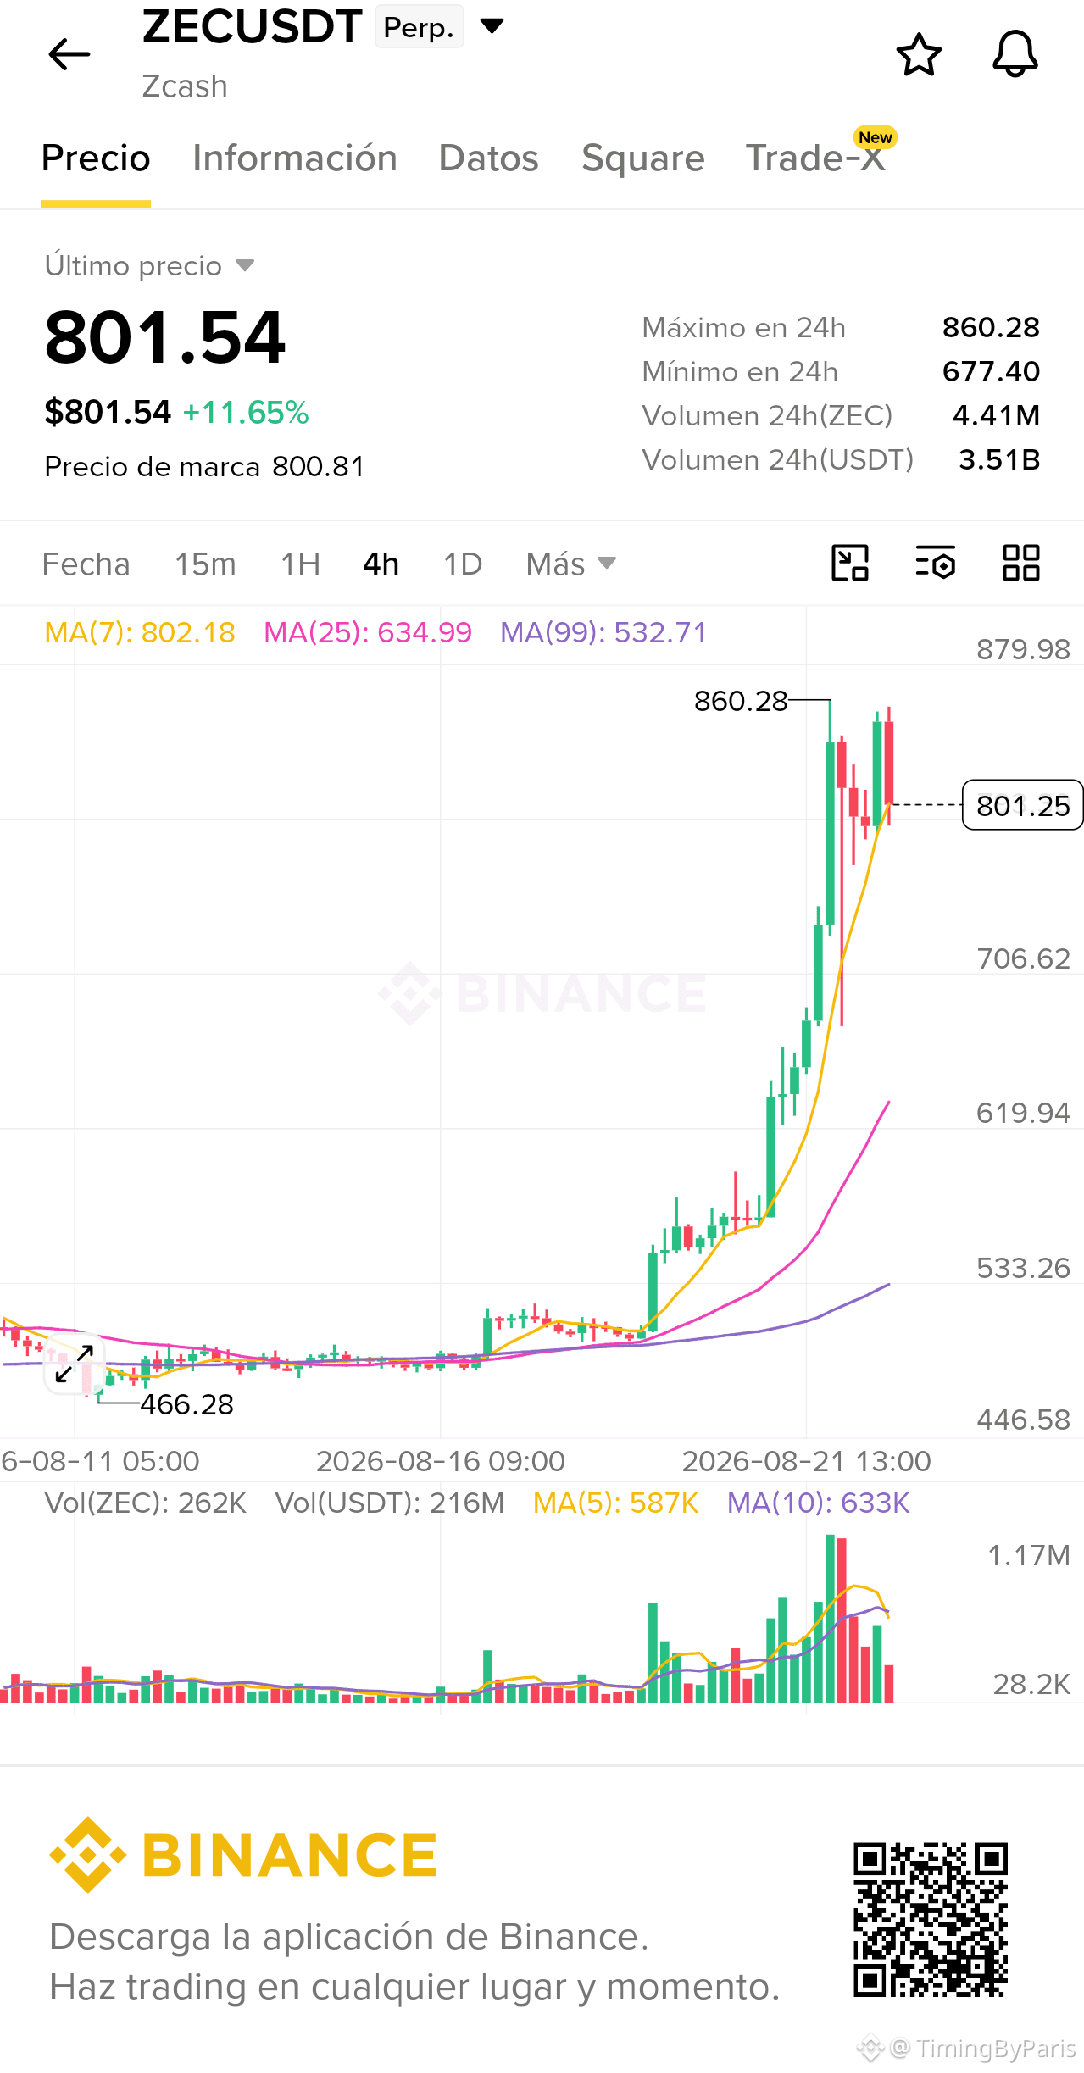Screen dimensions: 1084x2073
Task: Add ZECUSDT to favorites star
Action: 918,54
